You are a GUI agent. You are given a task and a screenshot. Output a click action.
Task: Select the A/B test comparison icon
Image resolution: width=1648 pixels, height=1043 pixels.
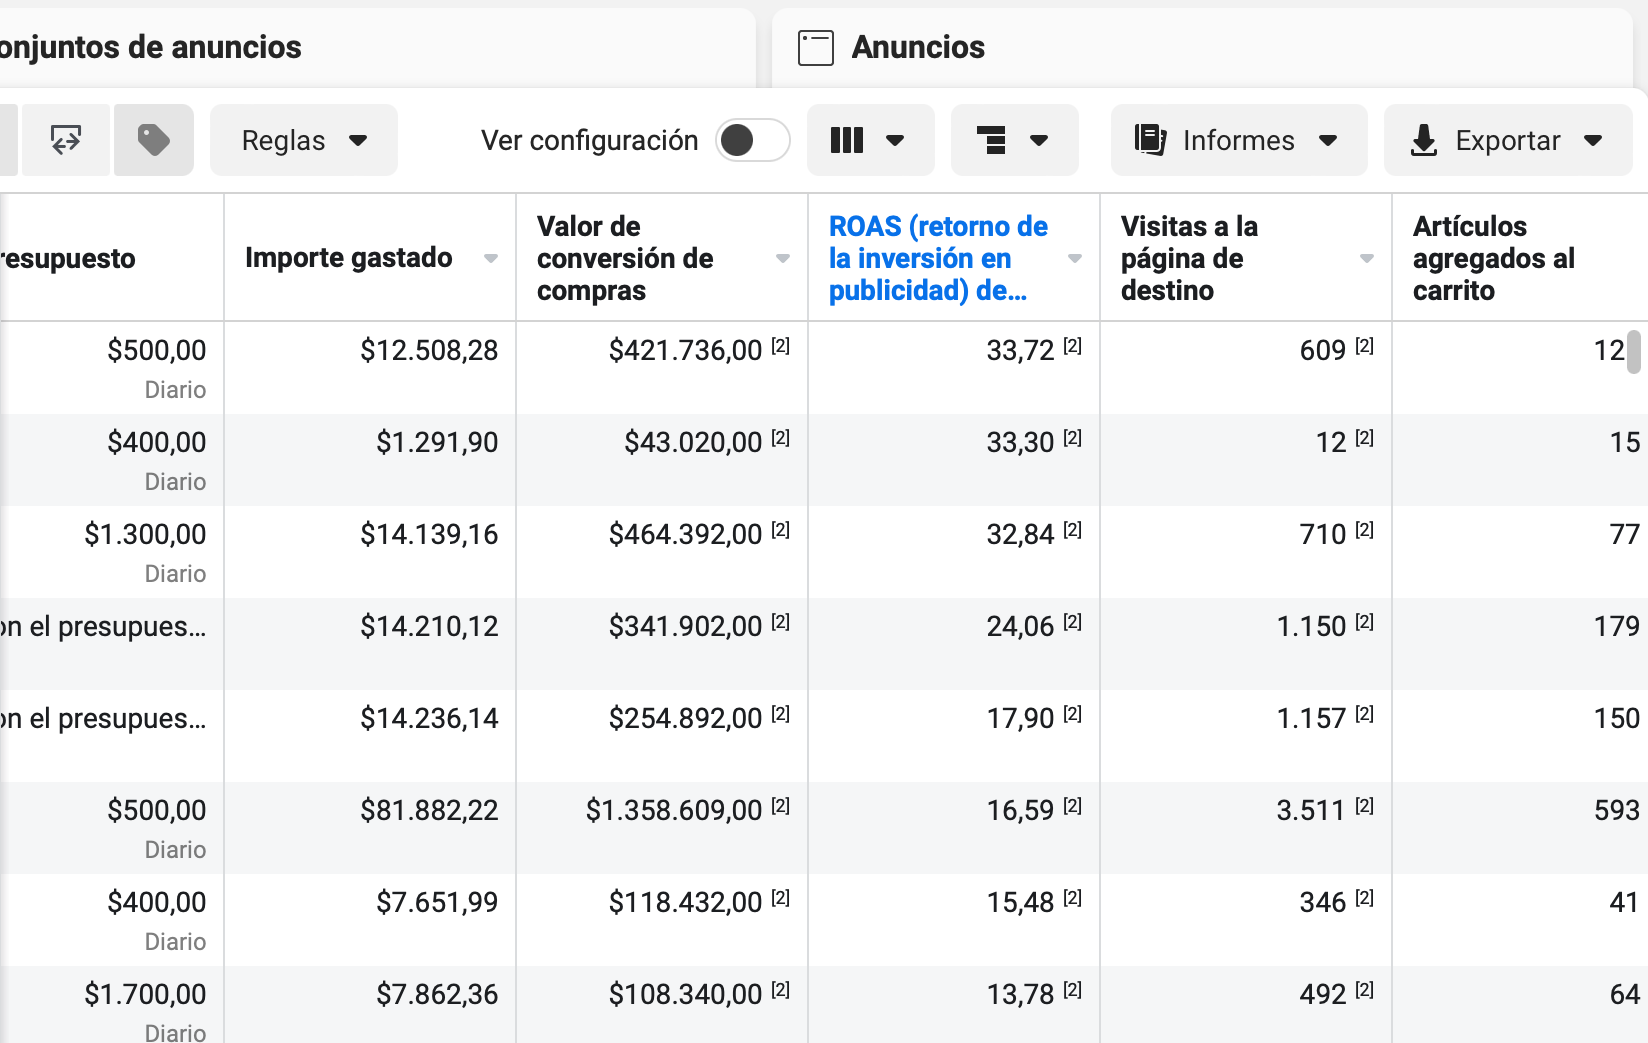pos(65,140)
